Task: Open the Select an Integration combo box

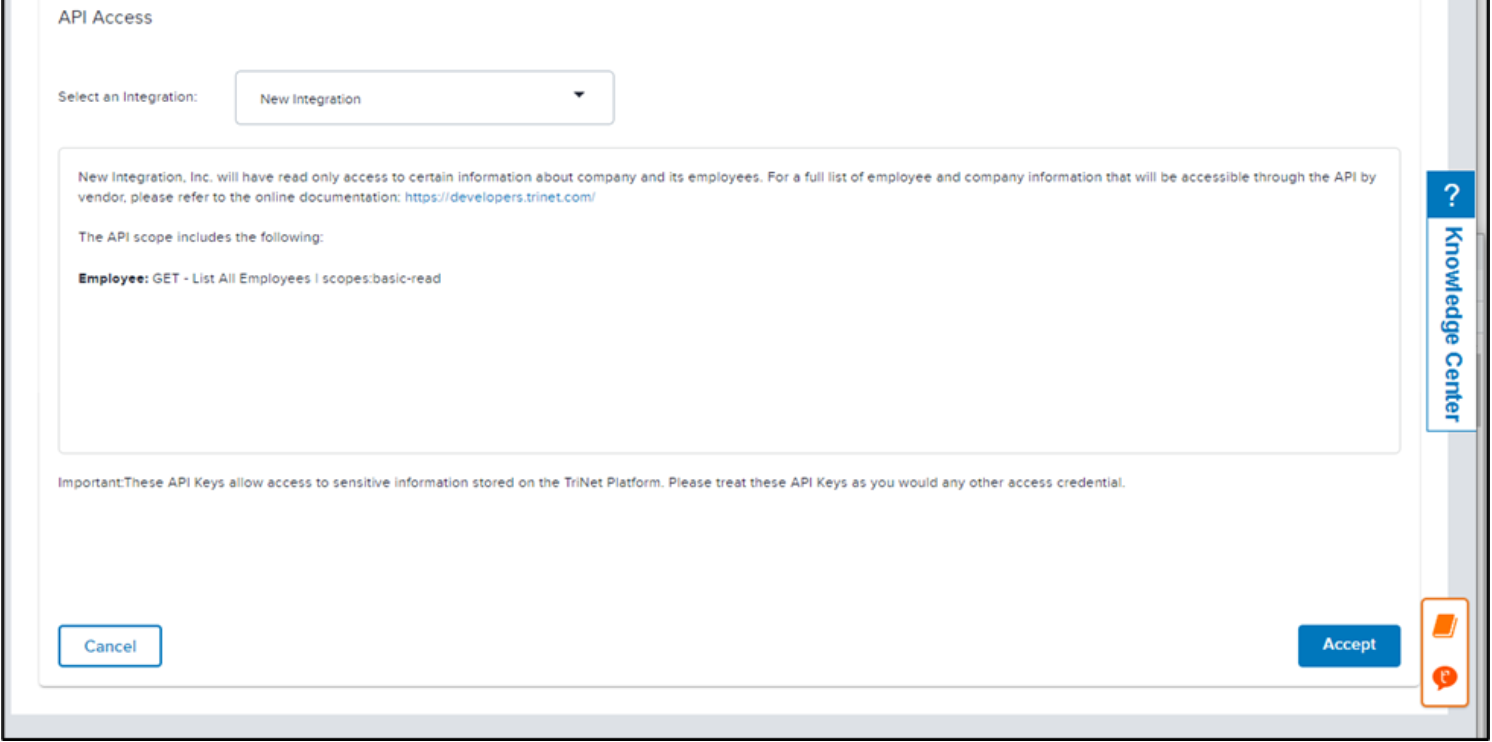Action: [x=424, y=98]
